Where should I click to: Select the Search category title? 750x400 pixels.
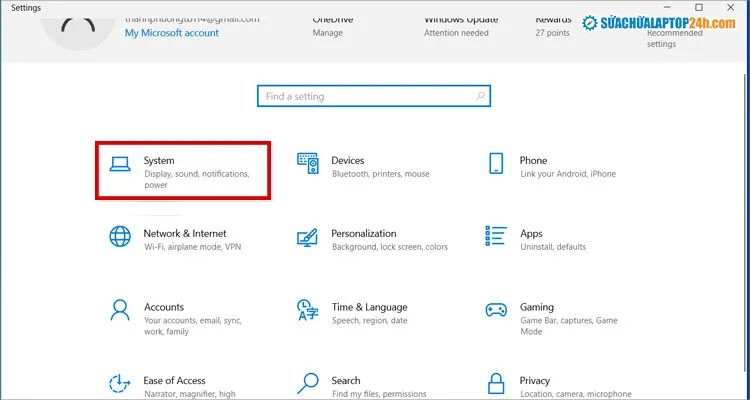[x=346, y=380]
